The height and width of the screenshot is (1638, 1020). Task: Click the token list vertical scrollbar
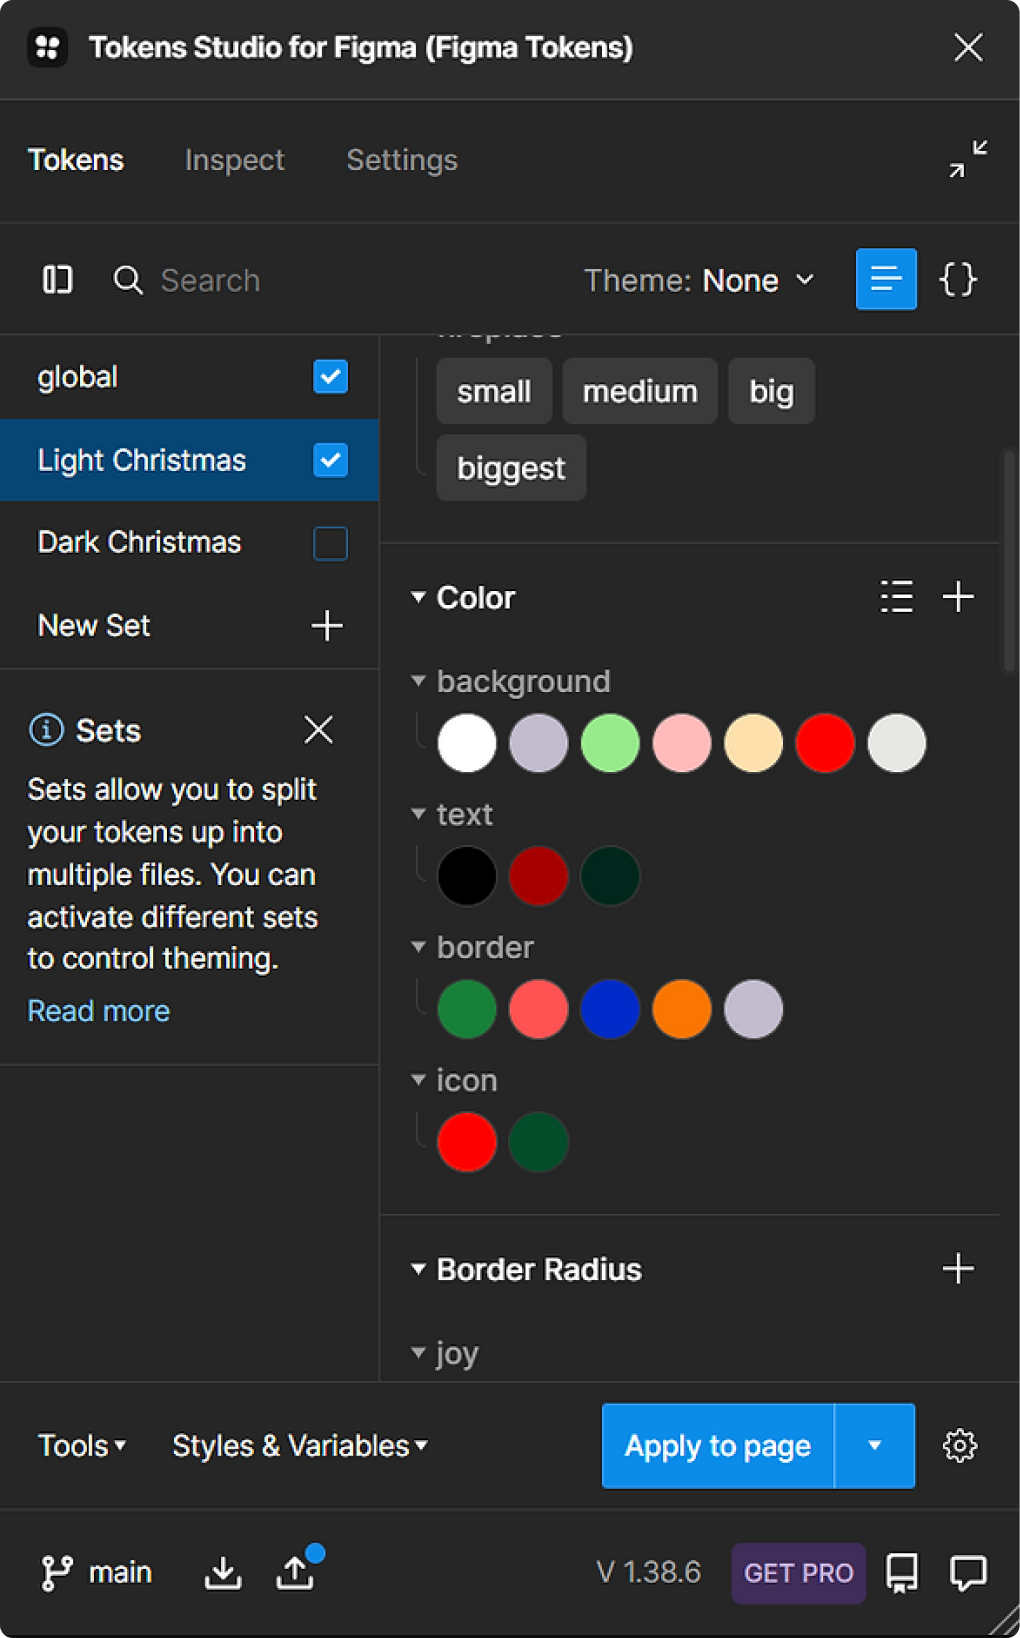(x=1009, y=560)
